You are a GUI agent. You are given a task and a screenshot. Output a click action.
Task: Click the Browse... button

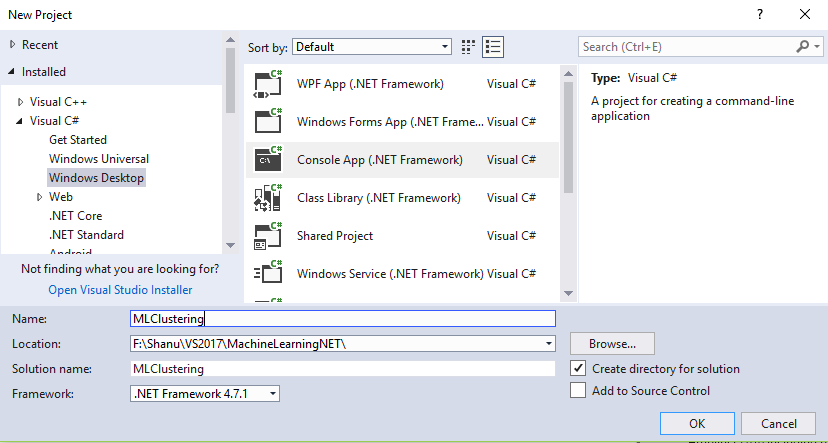(613, 344)
